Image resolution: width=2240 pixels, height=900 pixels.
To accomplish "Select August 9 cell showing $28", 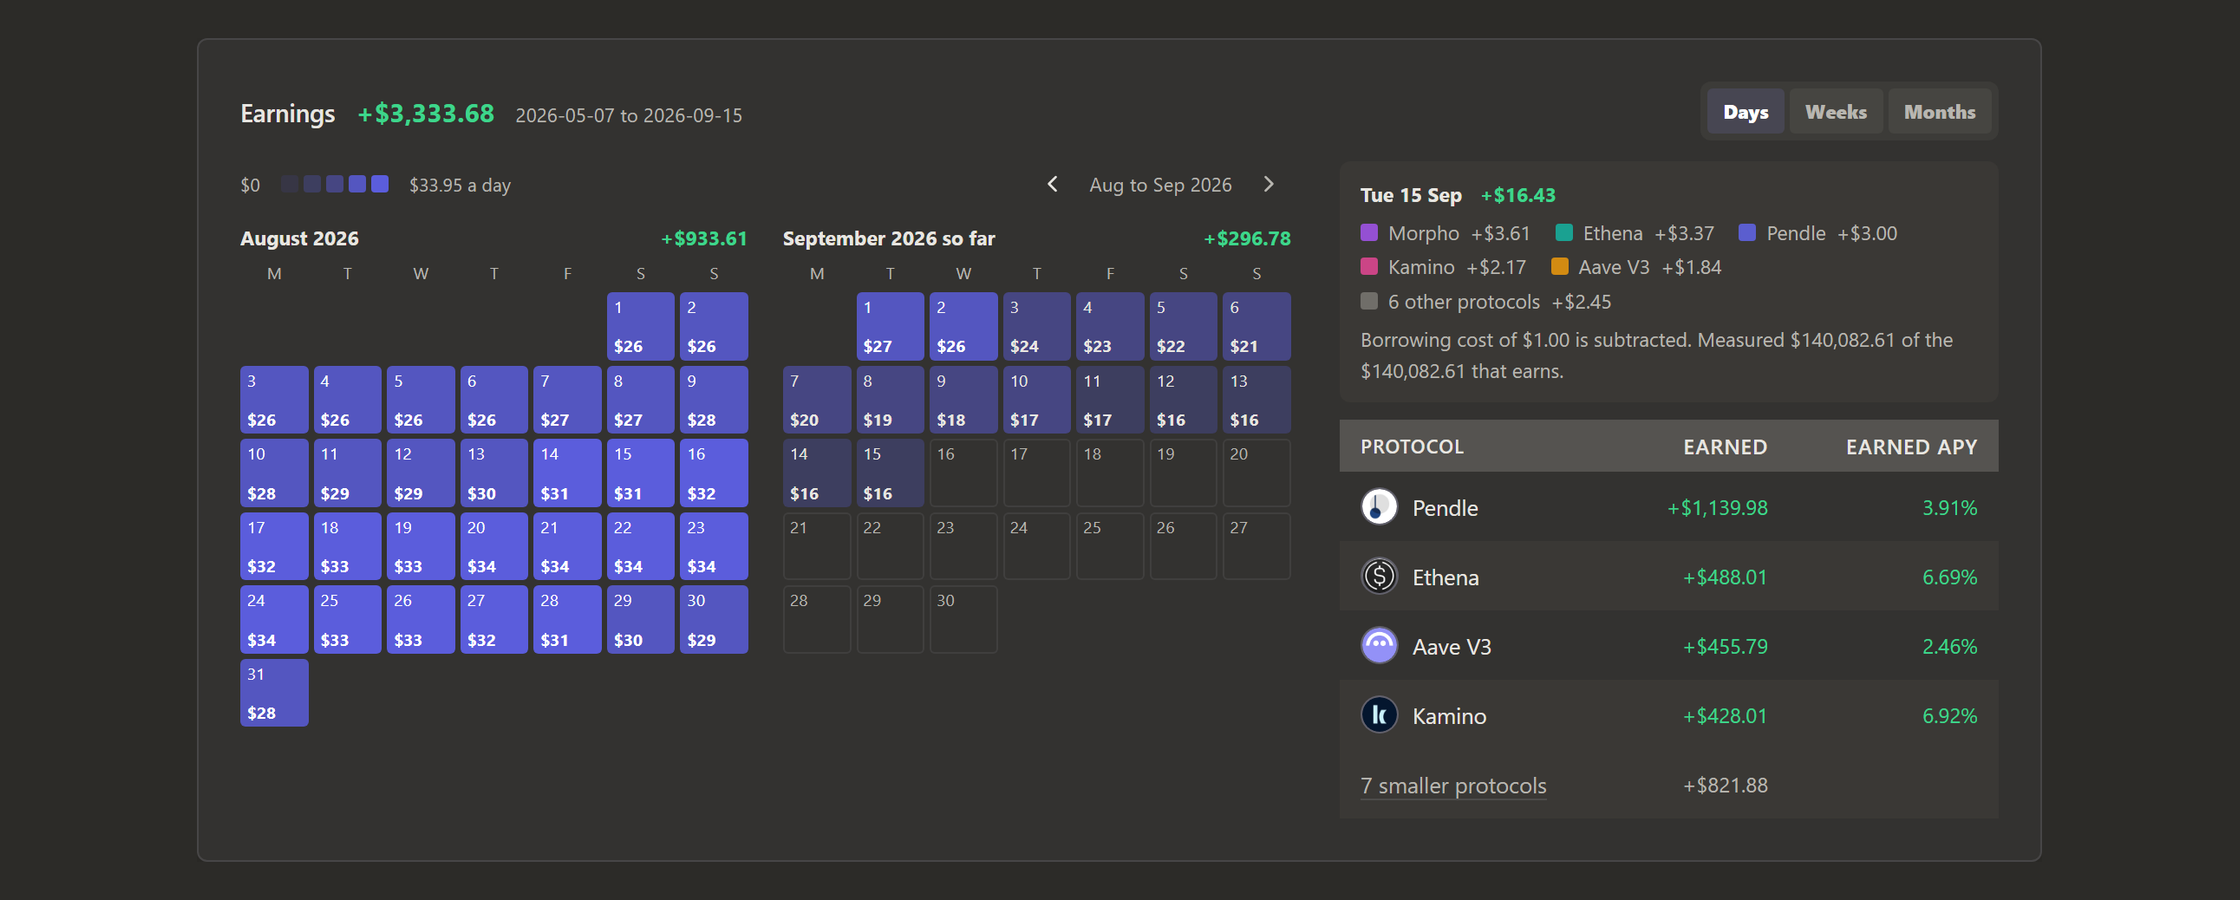I will 714,400.
